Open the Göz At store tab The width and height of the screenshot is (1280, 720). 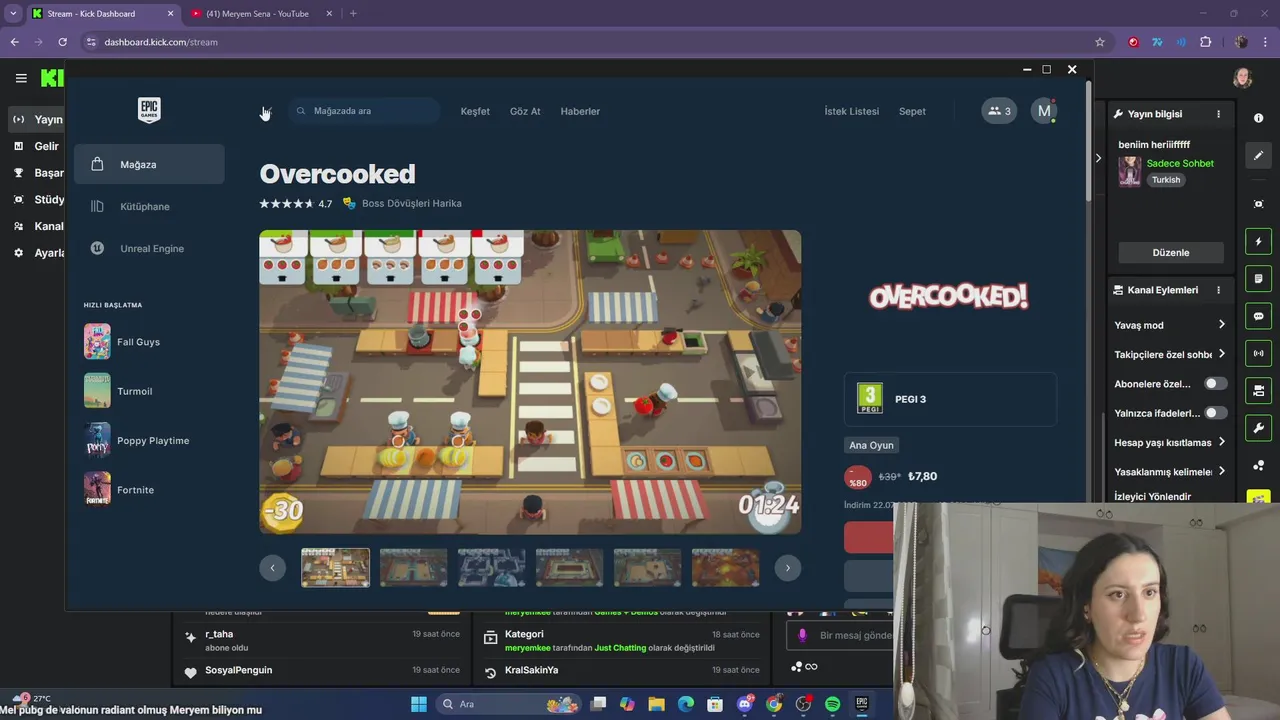(x=525, y=111)
